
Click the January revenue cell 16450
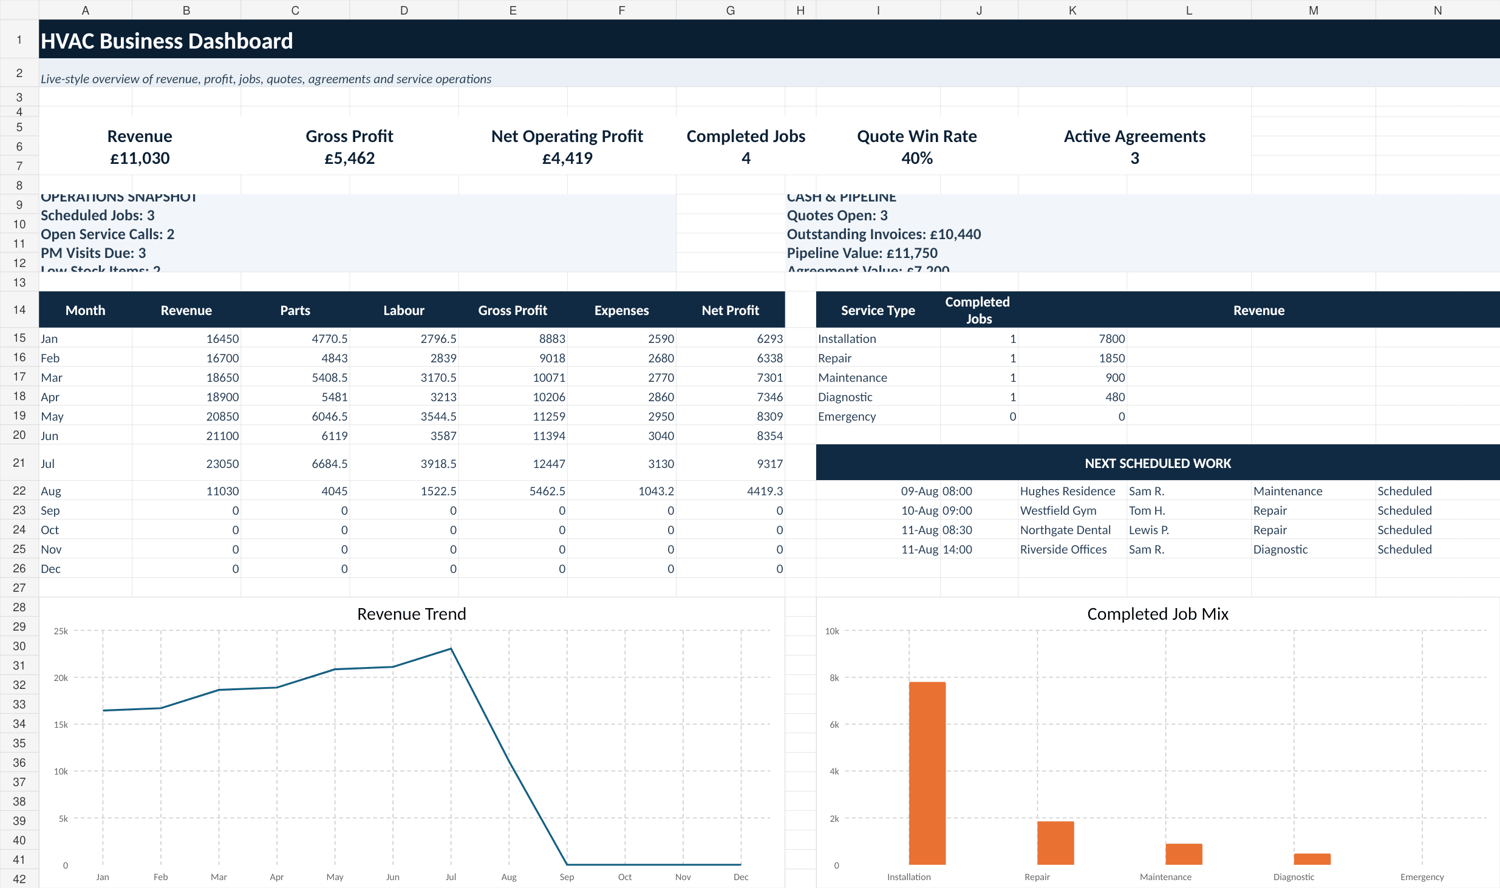pyautogui.click(x=186, y=338)
